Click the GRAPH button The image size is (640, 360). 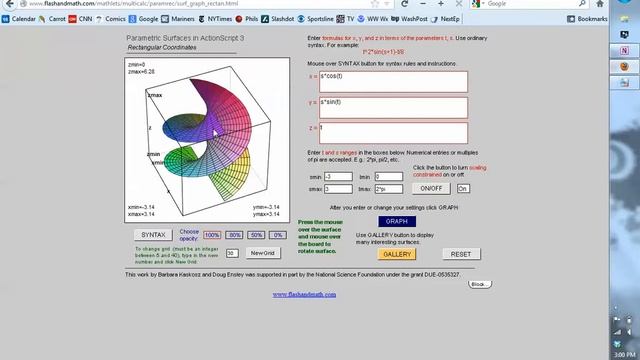tap(397, 221)
